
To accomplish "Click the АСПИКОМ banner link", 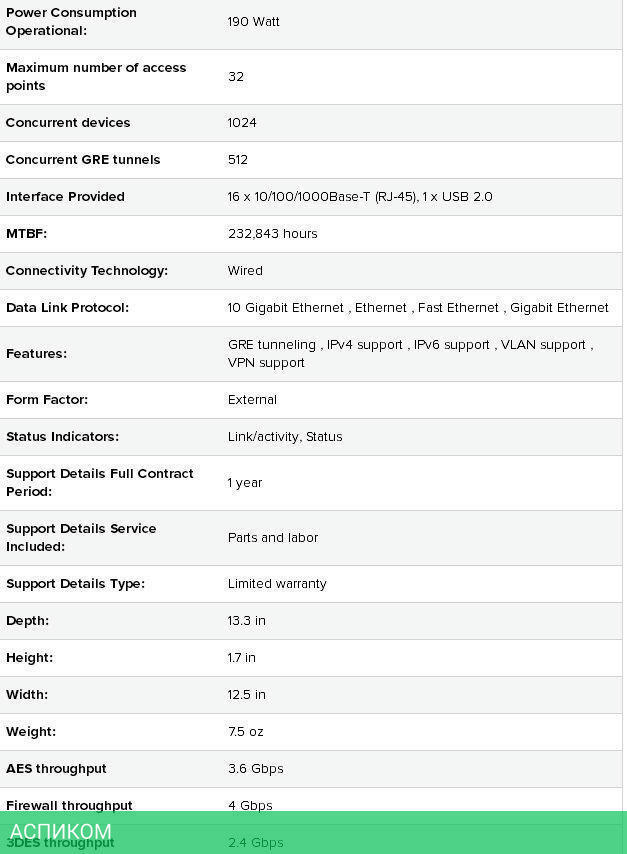I will 61,832.
